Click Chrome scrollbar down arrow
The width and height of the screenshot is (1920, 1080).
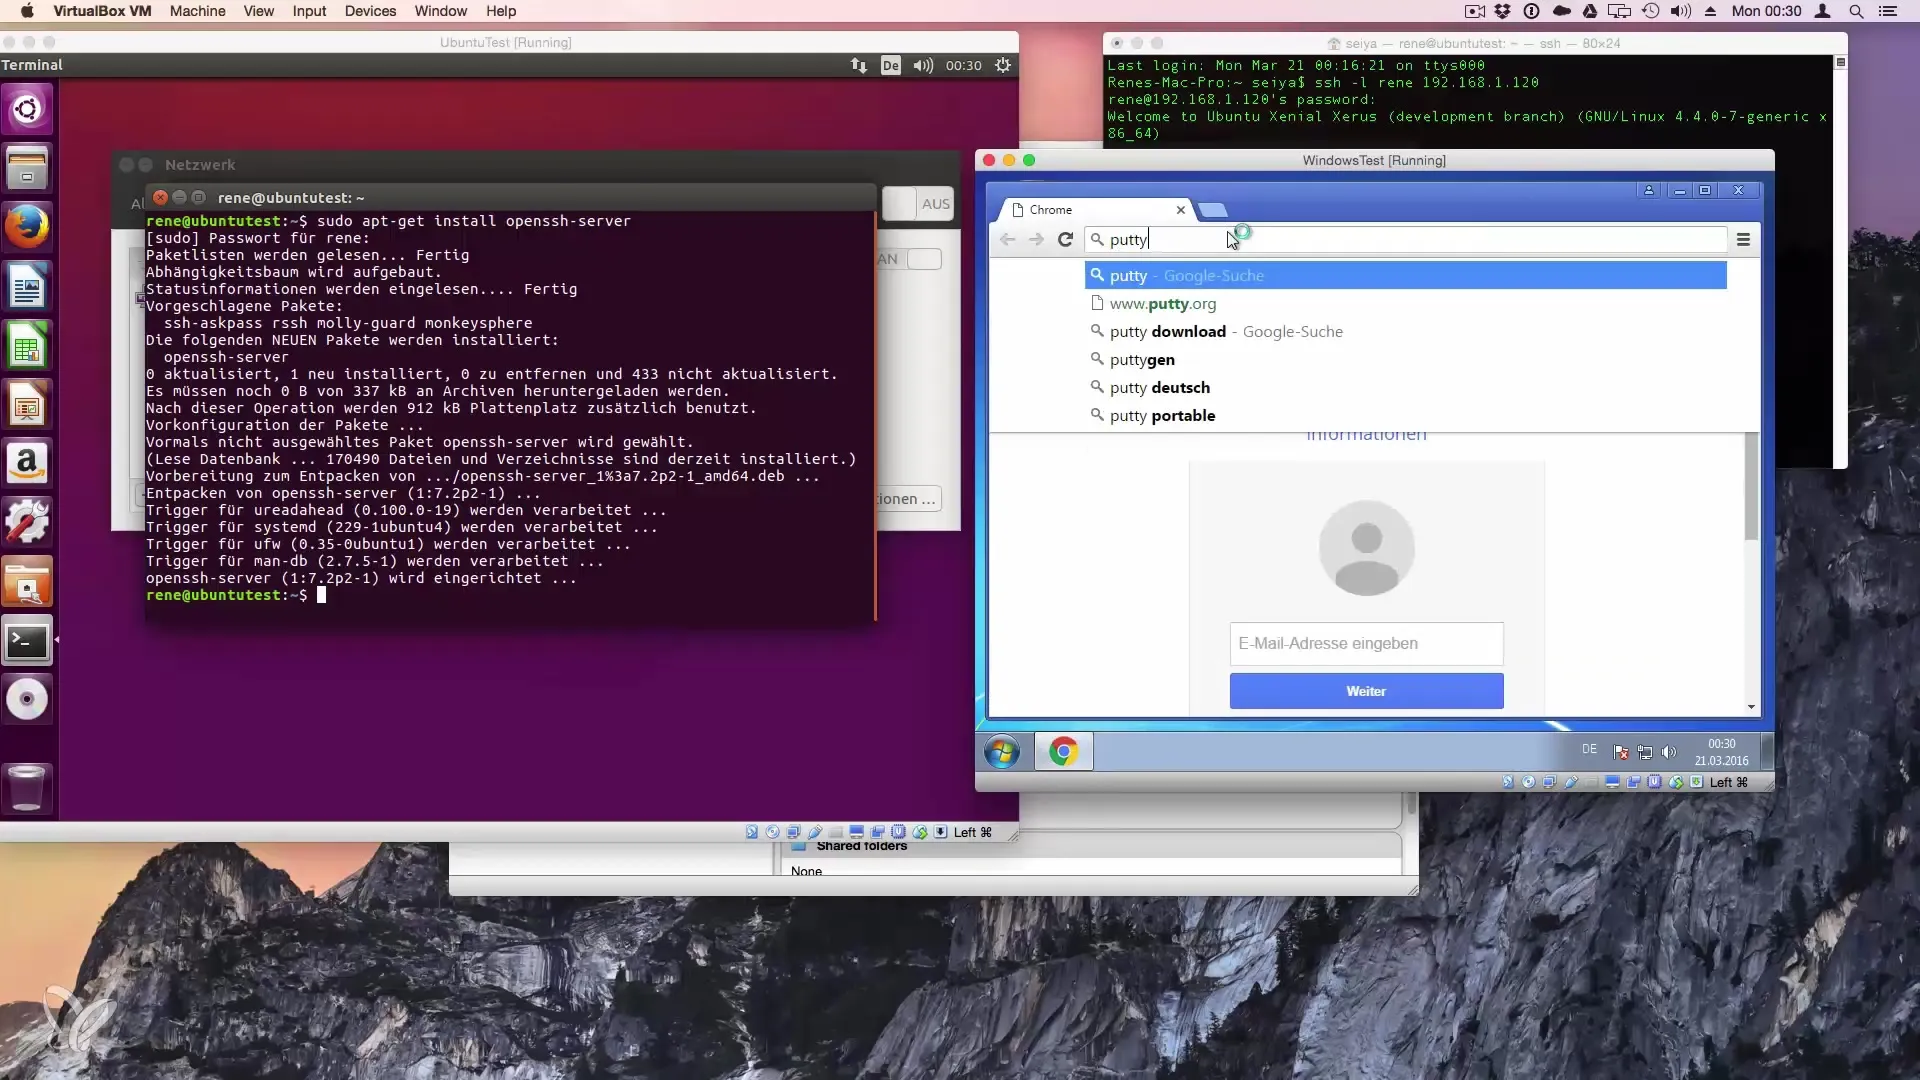[1751, 707]
